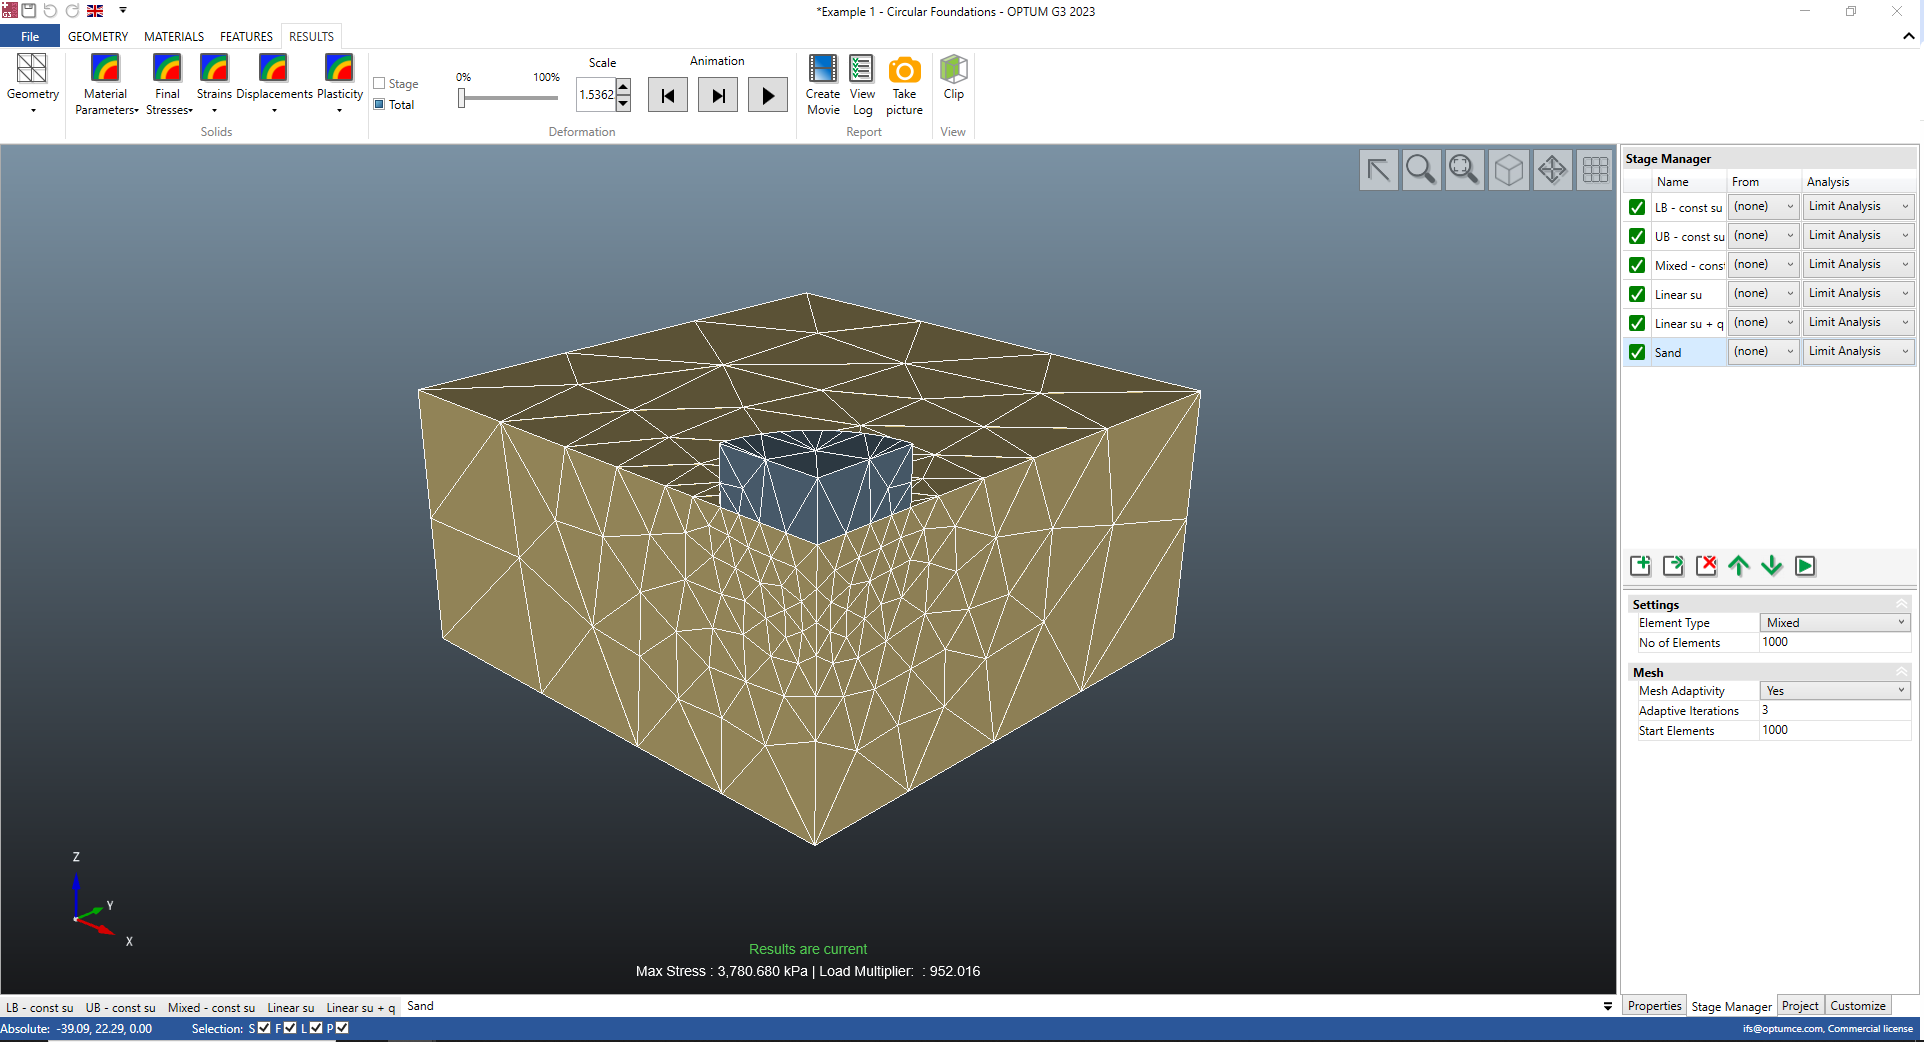
Task: Open Strains results menu
Action: [x=214, y=84]
